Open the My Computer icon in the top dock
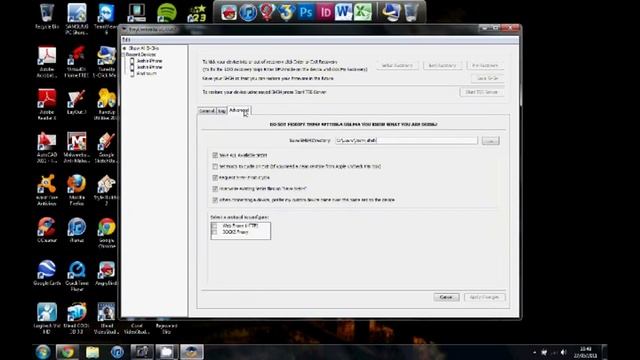The width and height of the screenshot is (640, 360). point(391,12)
